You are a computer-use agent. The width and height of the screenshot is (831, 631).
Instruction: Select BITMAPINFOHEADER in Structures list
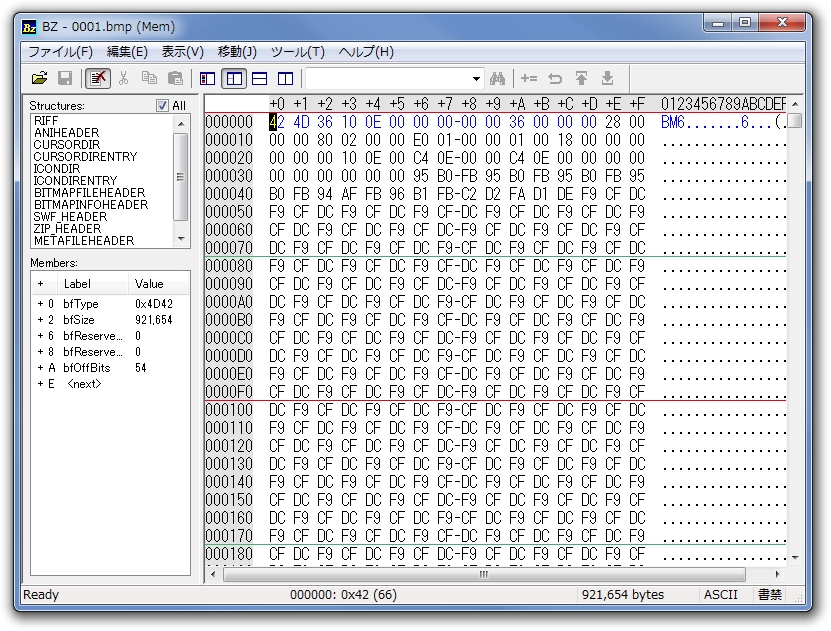tap(90, 204)
